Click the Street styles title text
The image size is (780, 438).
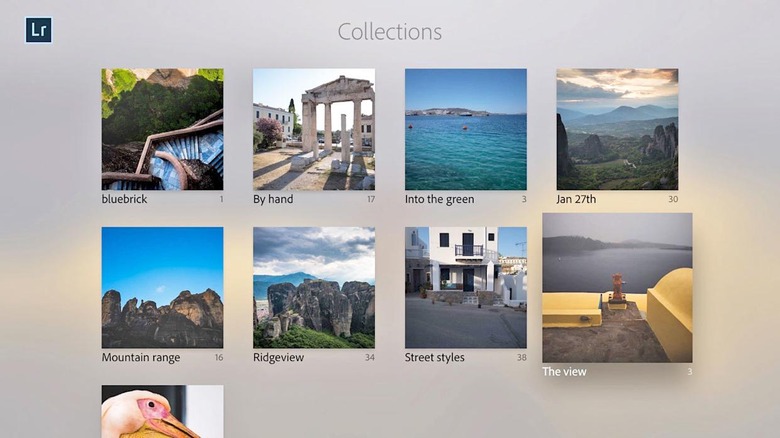434,357
